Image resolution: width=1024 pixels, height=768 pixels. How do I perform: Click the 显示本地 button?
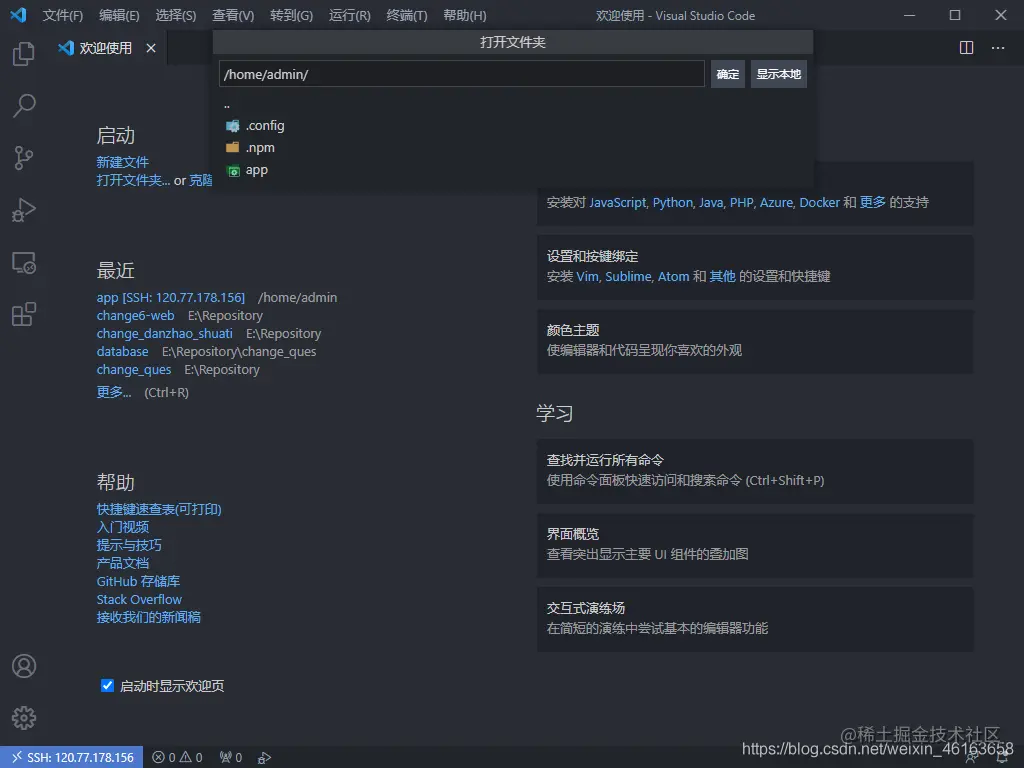pyautogui.click(x=778, y=74)
